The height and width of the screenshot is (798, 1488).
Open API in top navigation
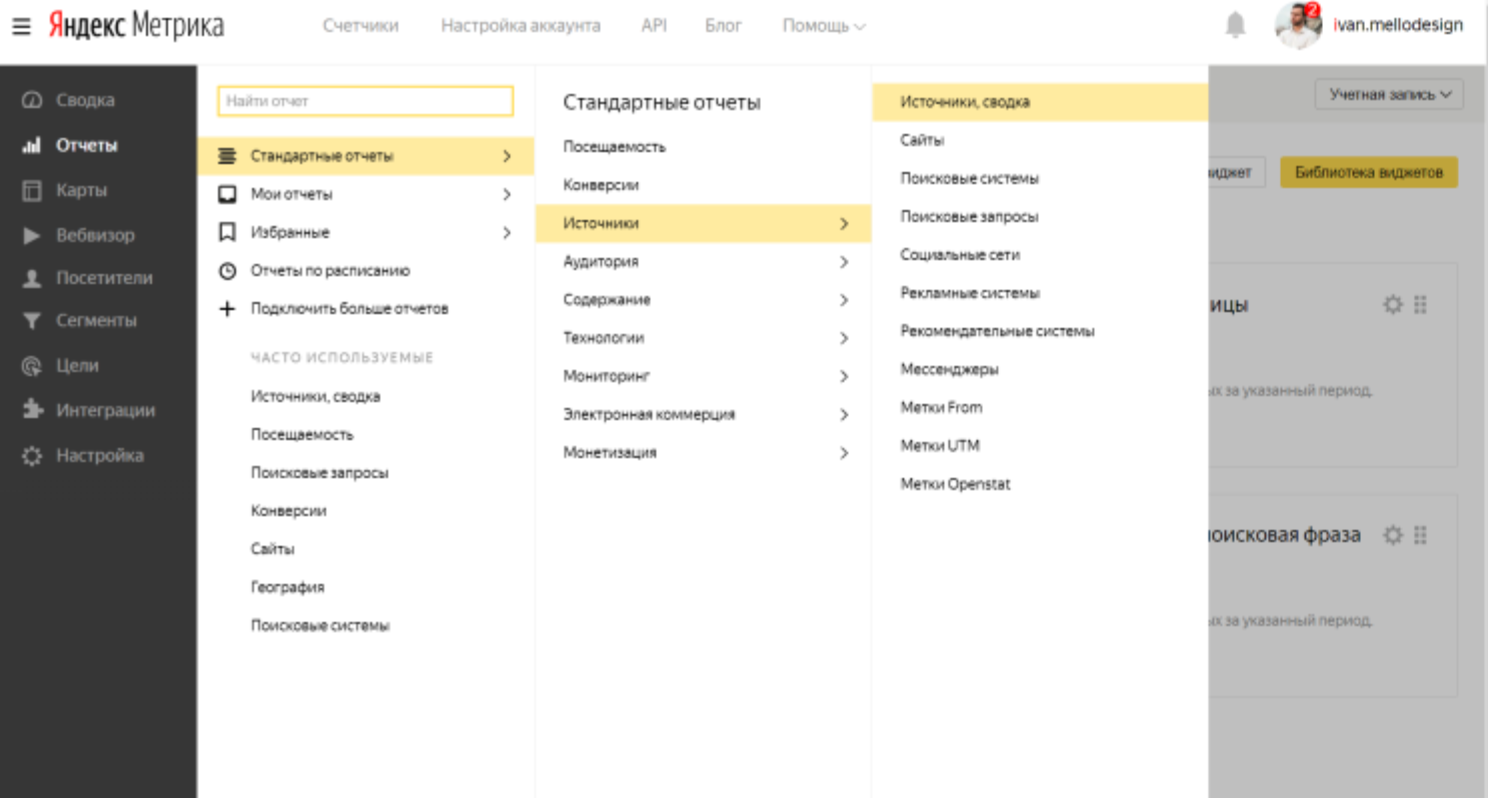pos(654,26)
